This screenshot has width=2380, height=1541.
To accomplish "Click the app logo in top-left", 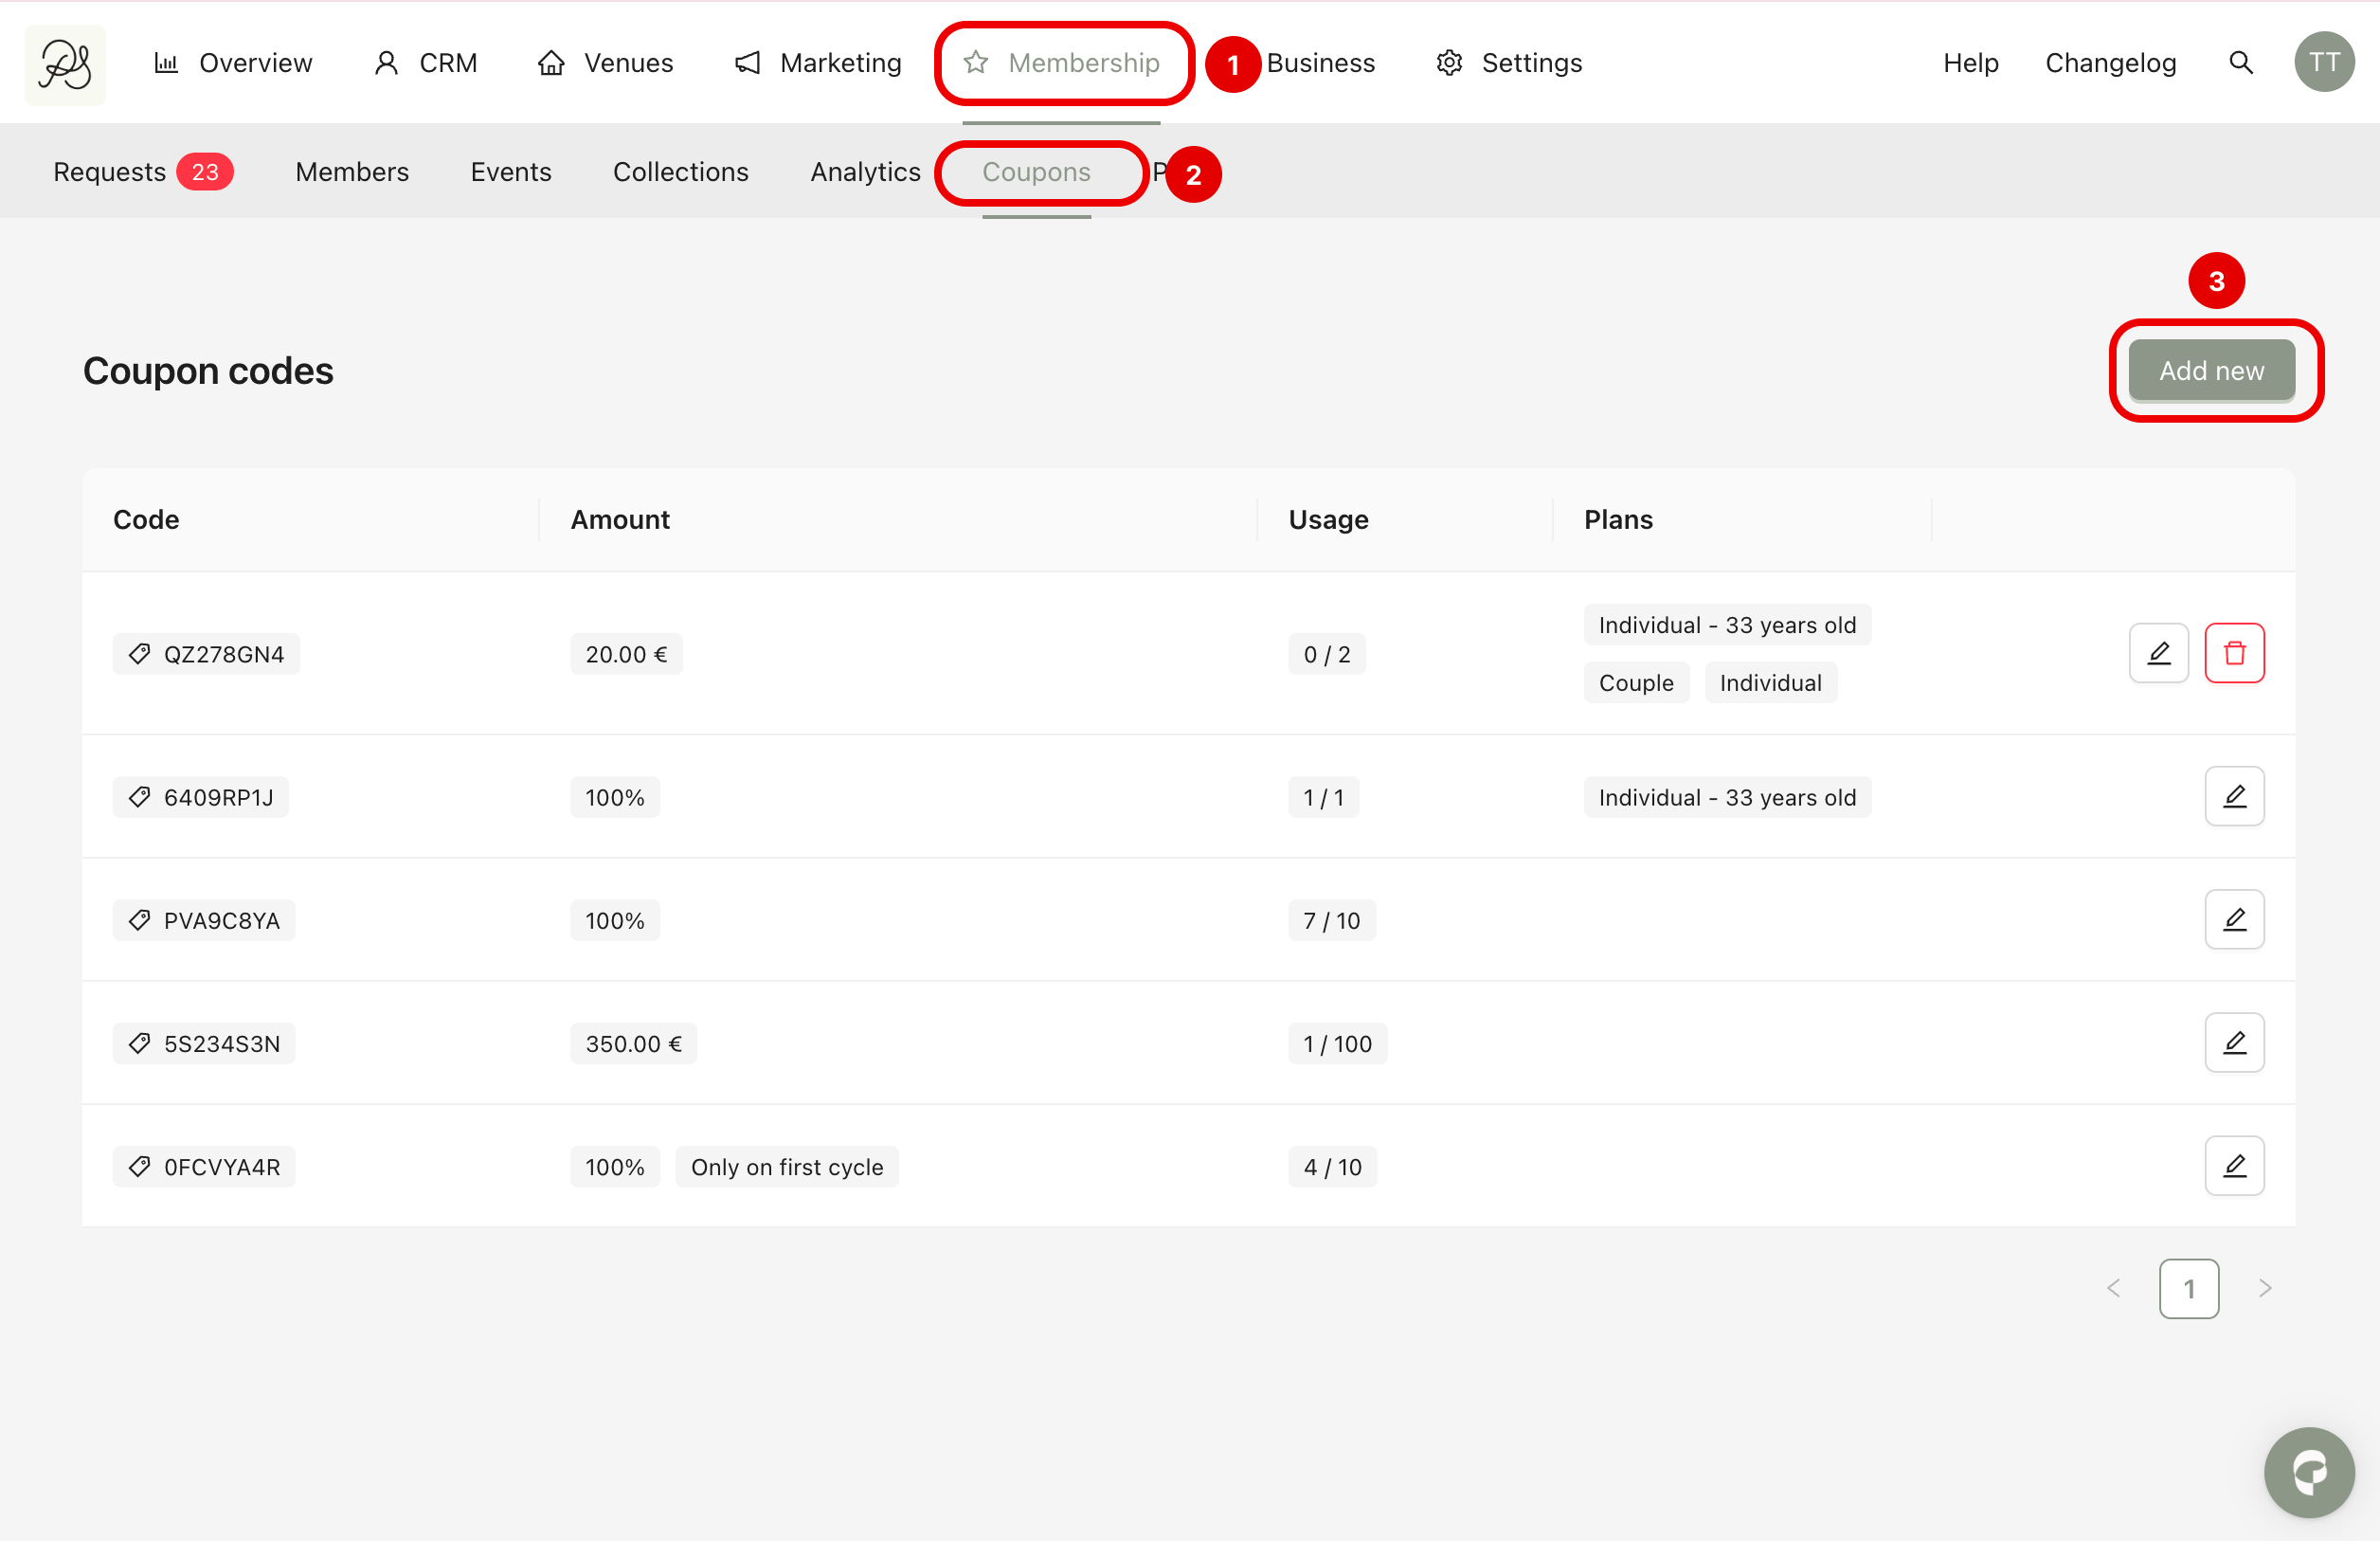I will point(65,64).
